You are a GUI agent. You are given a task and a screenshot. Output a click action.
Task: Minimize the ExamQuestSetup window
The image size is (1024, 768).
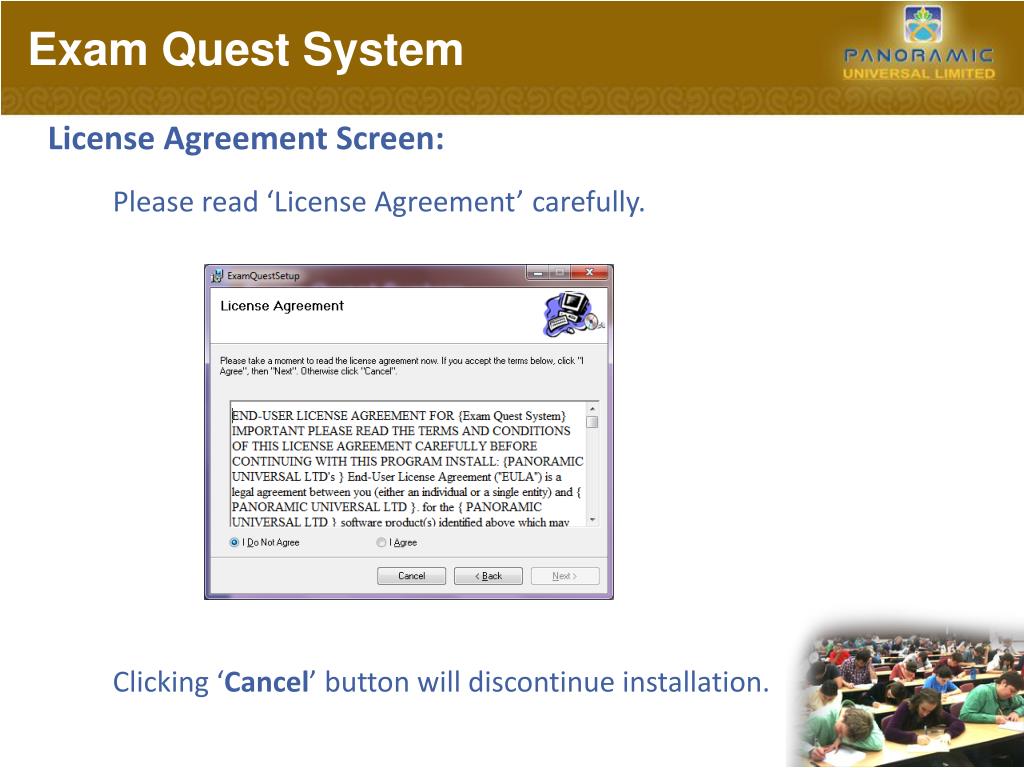[538, 272]
